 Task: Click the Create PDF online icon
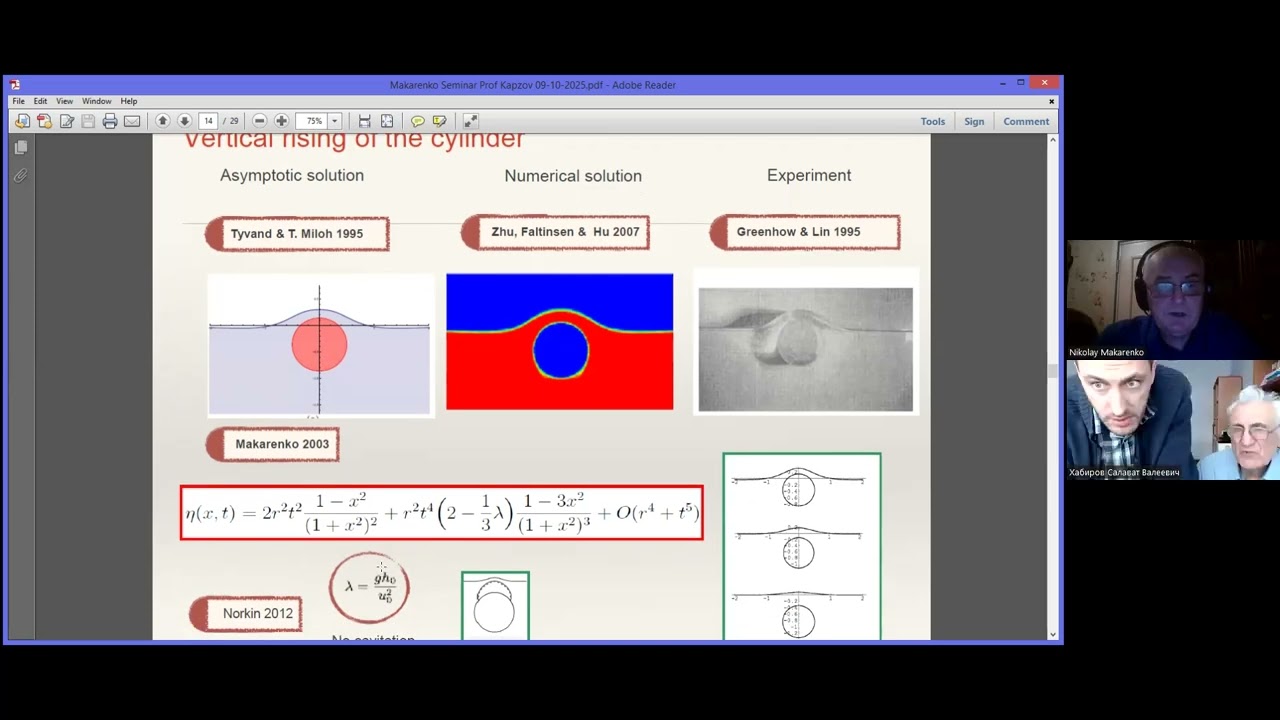click(44, 121)
